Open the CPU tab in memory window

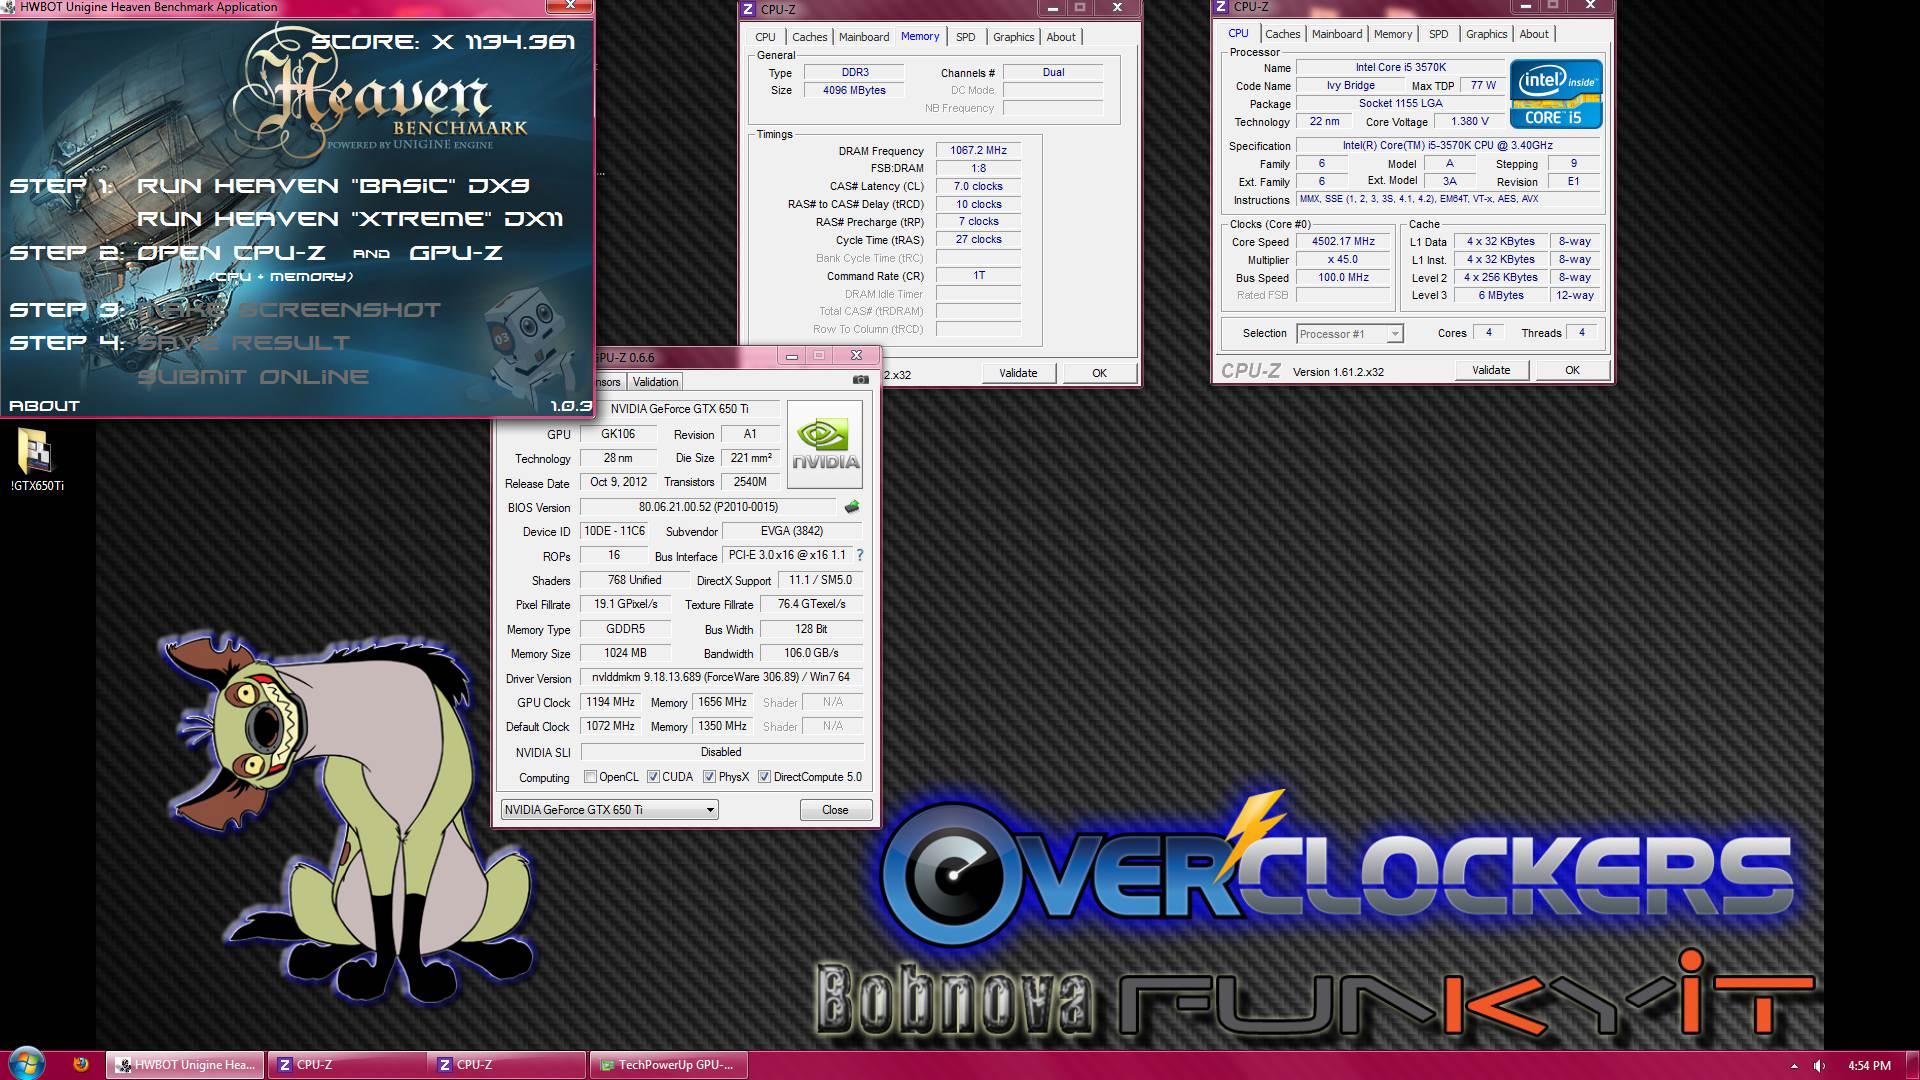point(765,37)
